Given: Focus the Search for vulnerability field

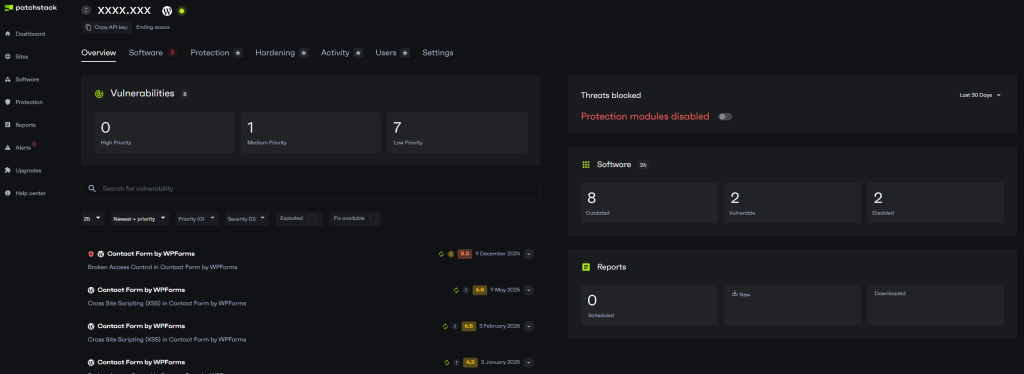Looking at the screenshot, I should (x=311, y=189).
